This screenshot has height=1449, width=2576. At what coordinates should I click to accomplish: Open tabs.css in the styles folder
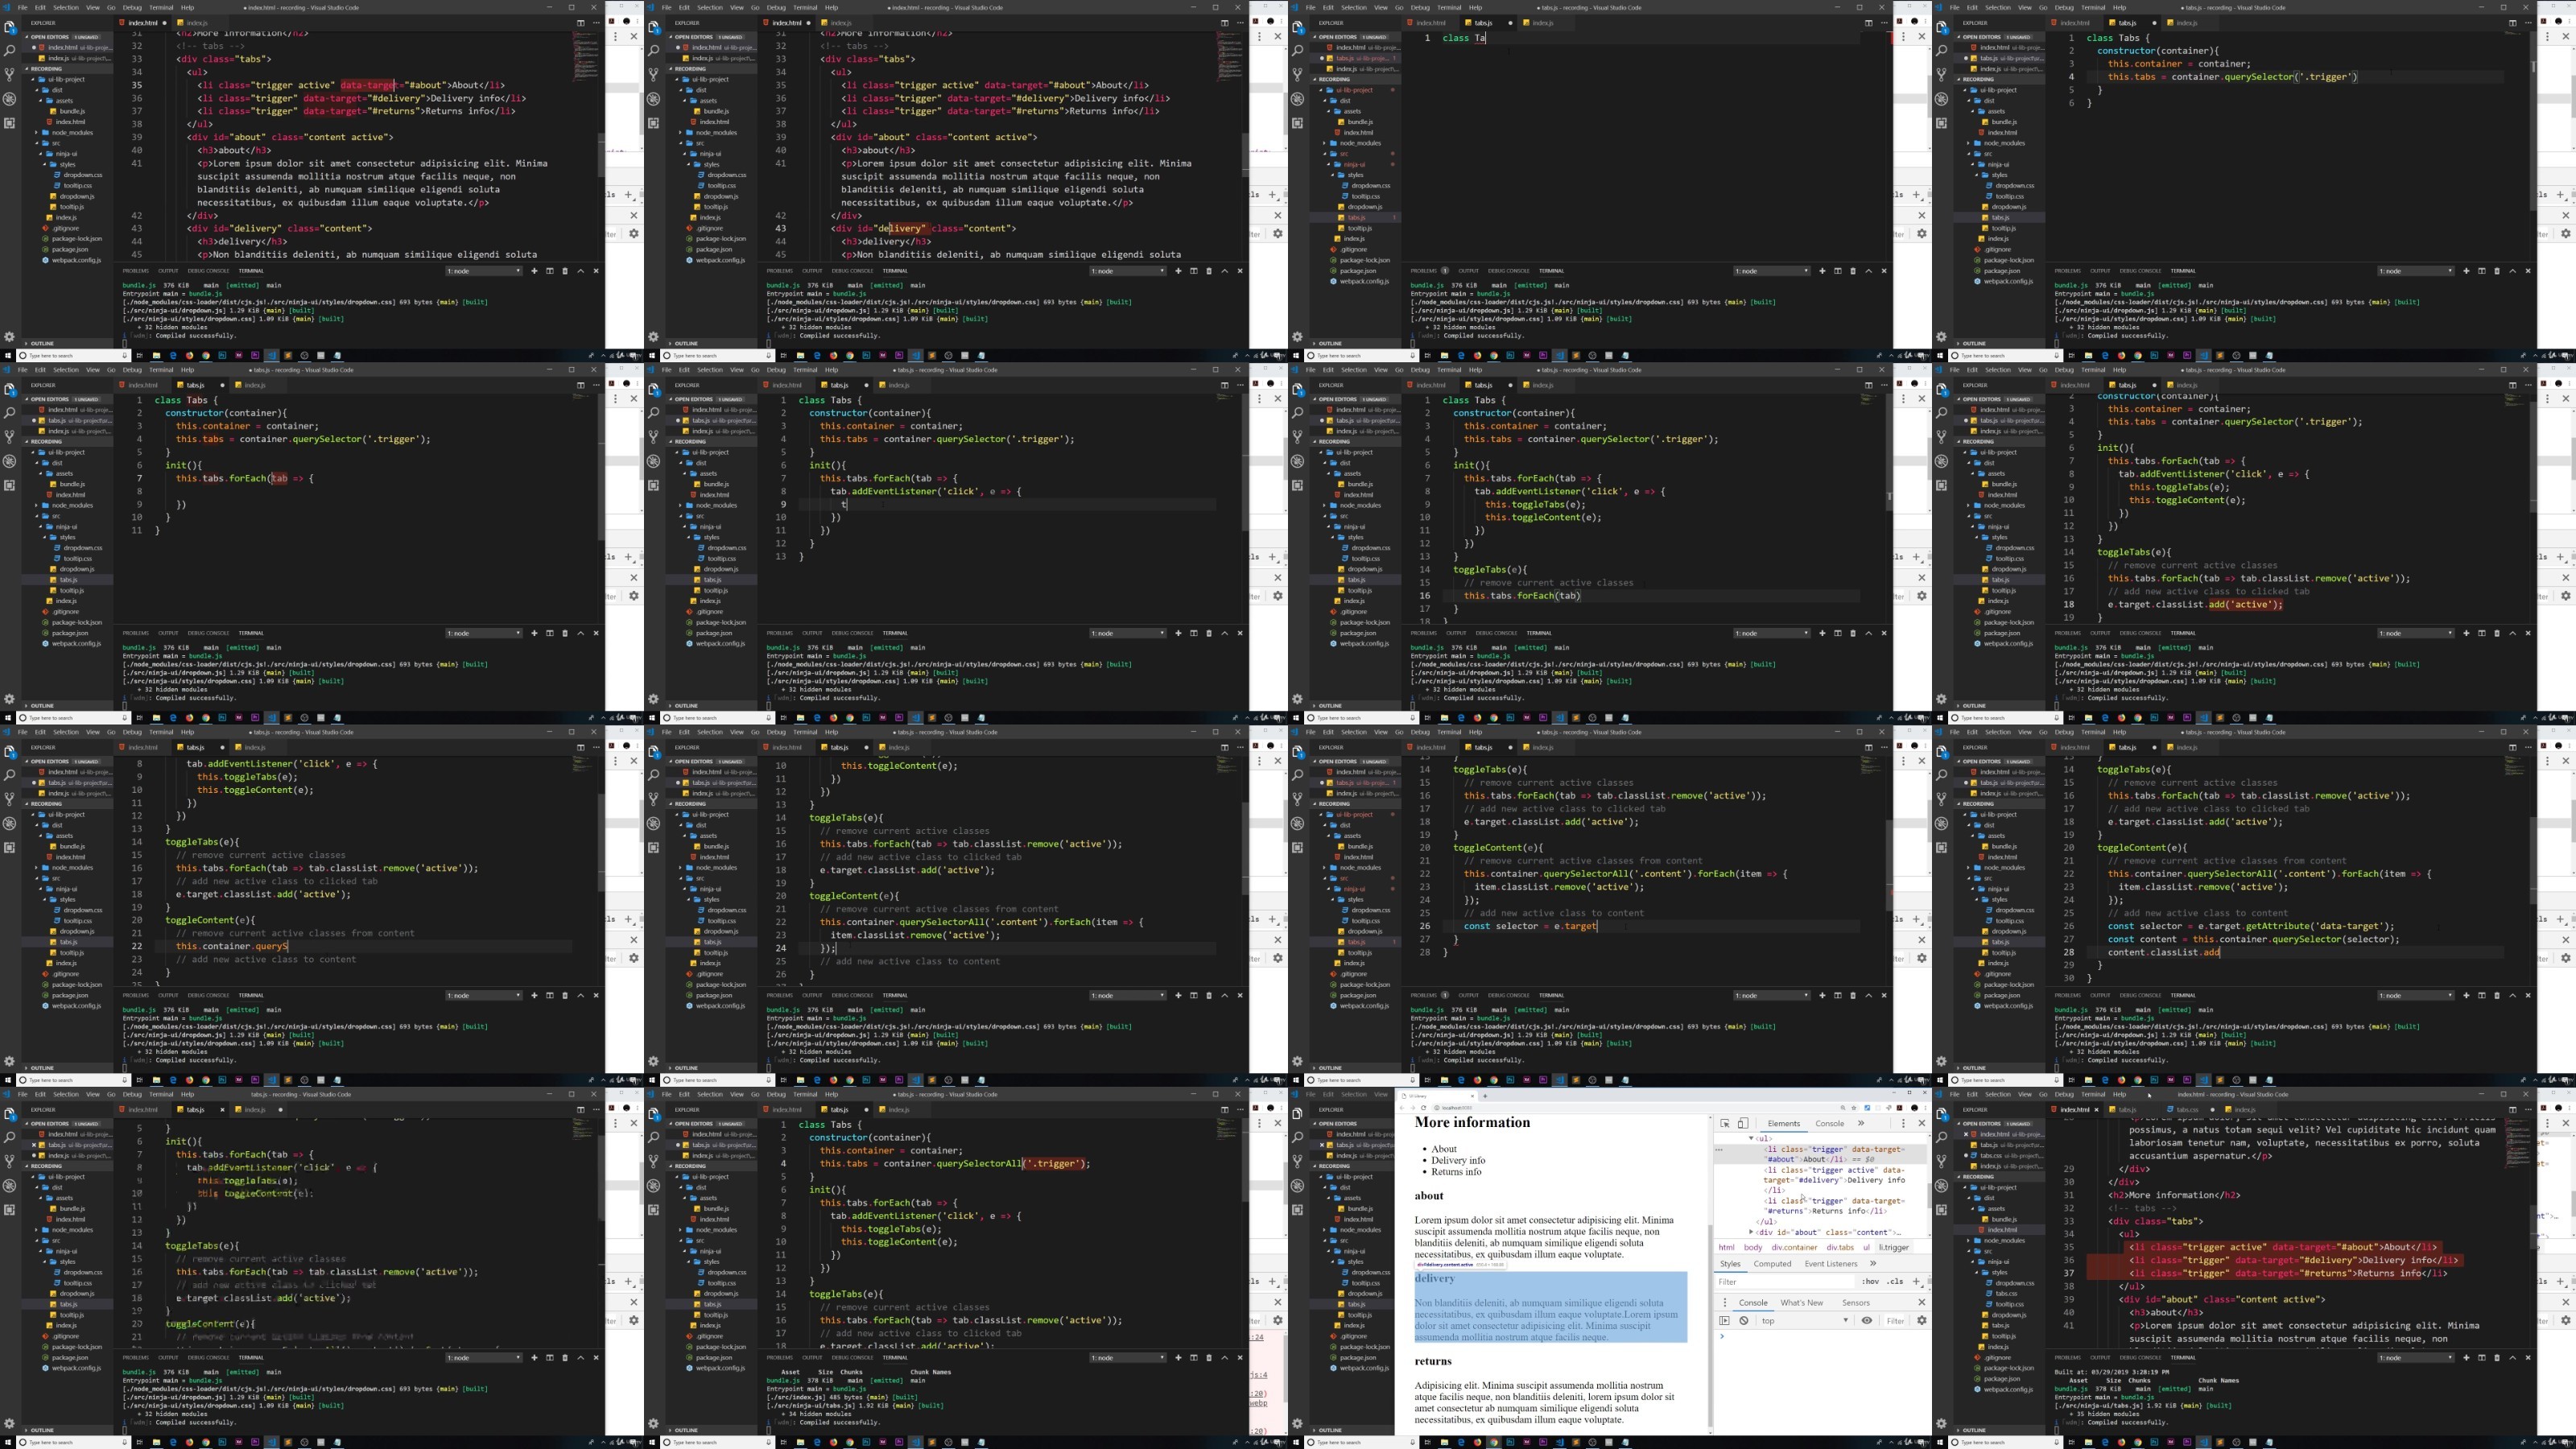pyautogui.click(x=2007, y=1293)
